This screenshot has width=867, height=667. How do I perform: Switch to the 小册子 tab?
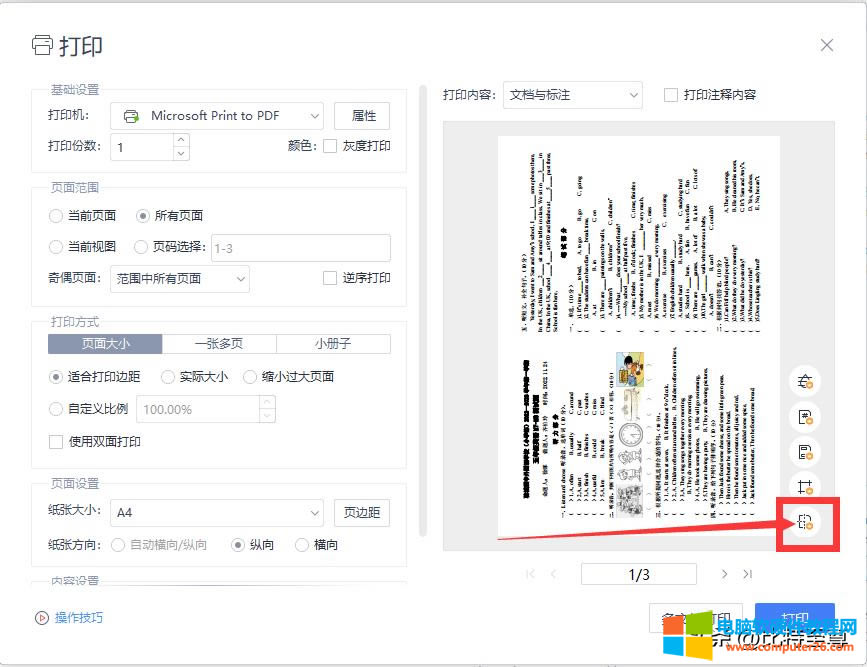333,343
